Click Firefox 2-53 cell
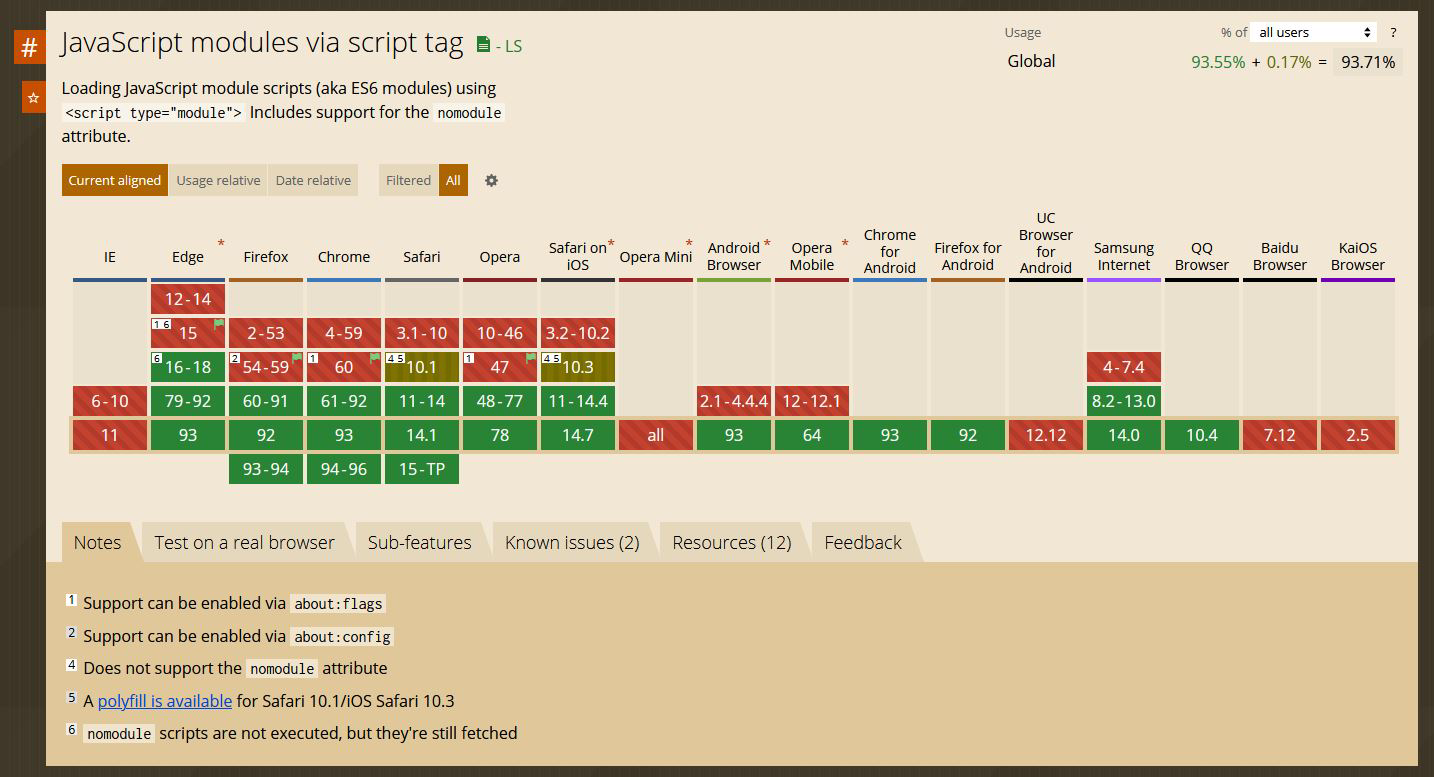The image size is (1434, 777). tap(266, 333)
